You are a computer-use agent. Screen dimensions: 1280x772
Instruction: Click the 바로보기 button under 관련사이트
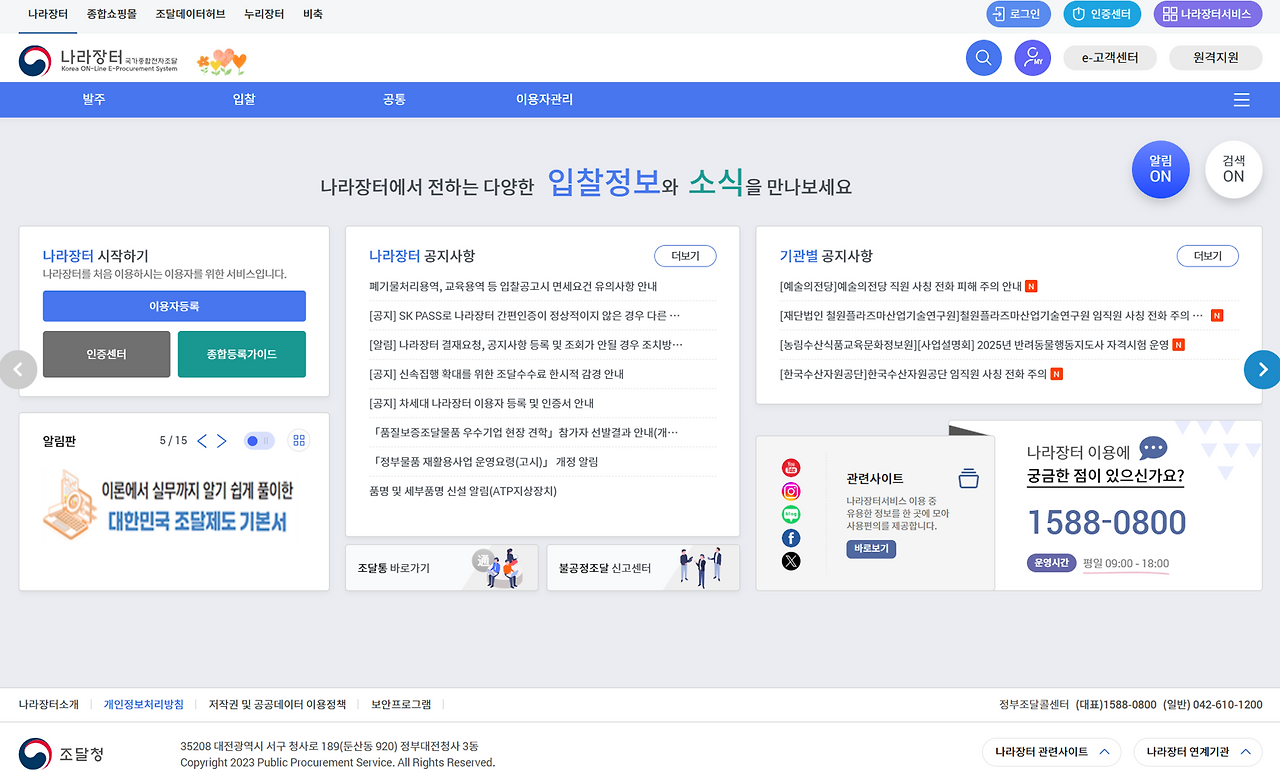(x=871, y=549)
